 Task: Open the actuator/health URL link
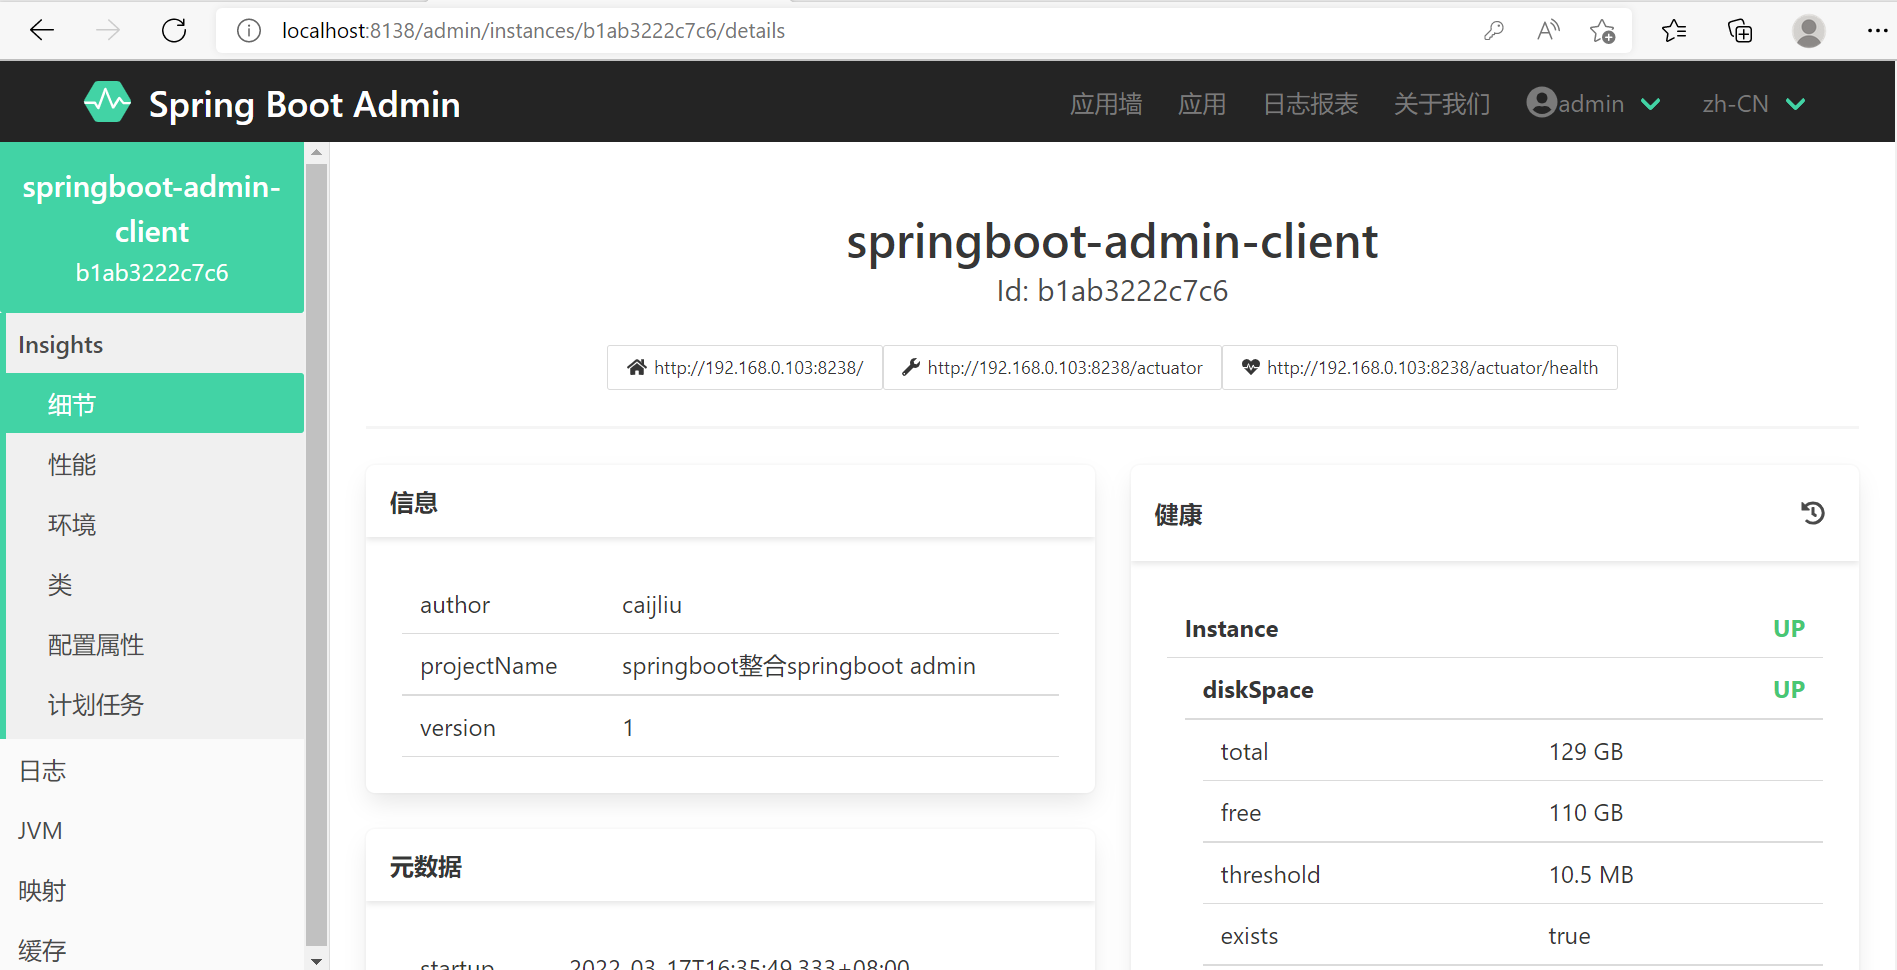tap(1419, 367)
